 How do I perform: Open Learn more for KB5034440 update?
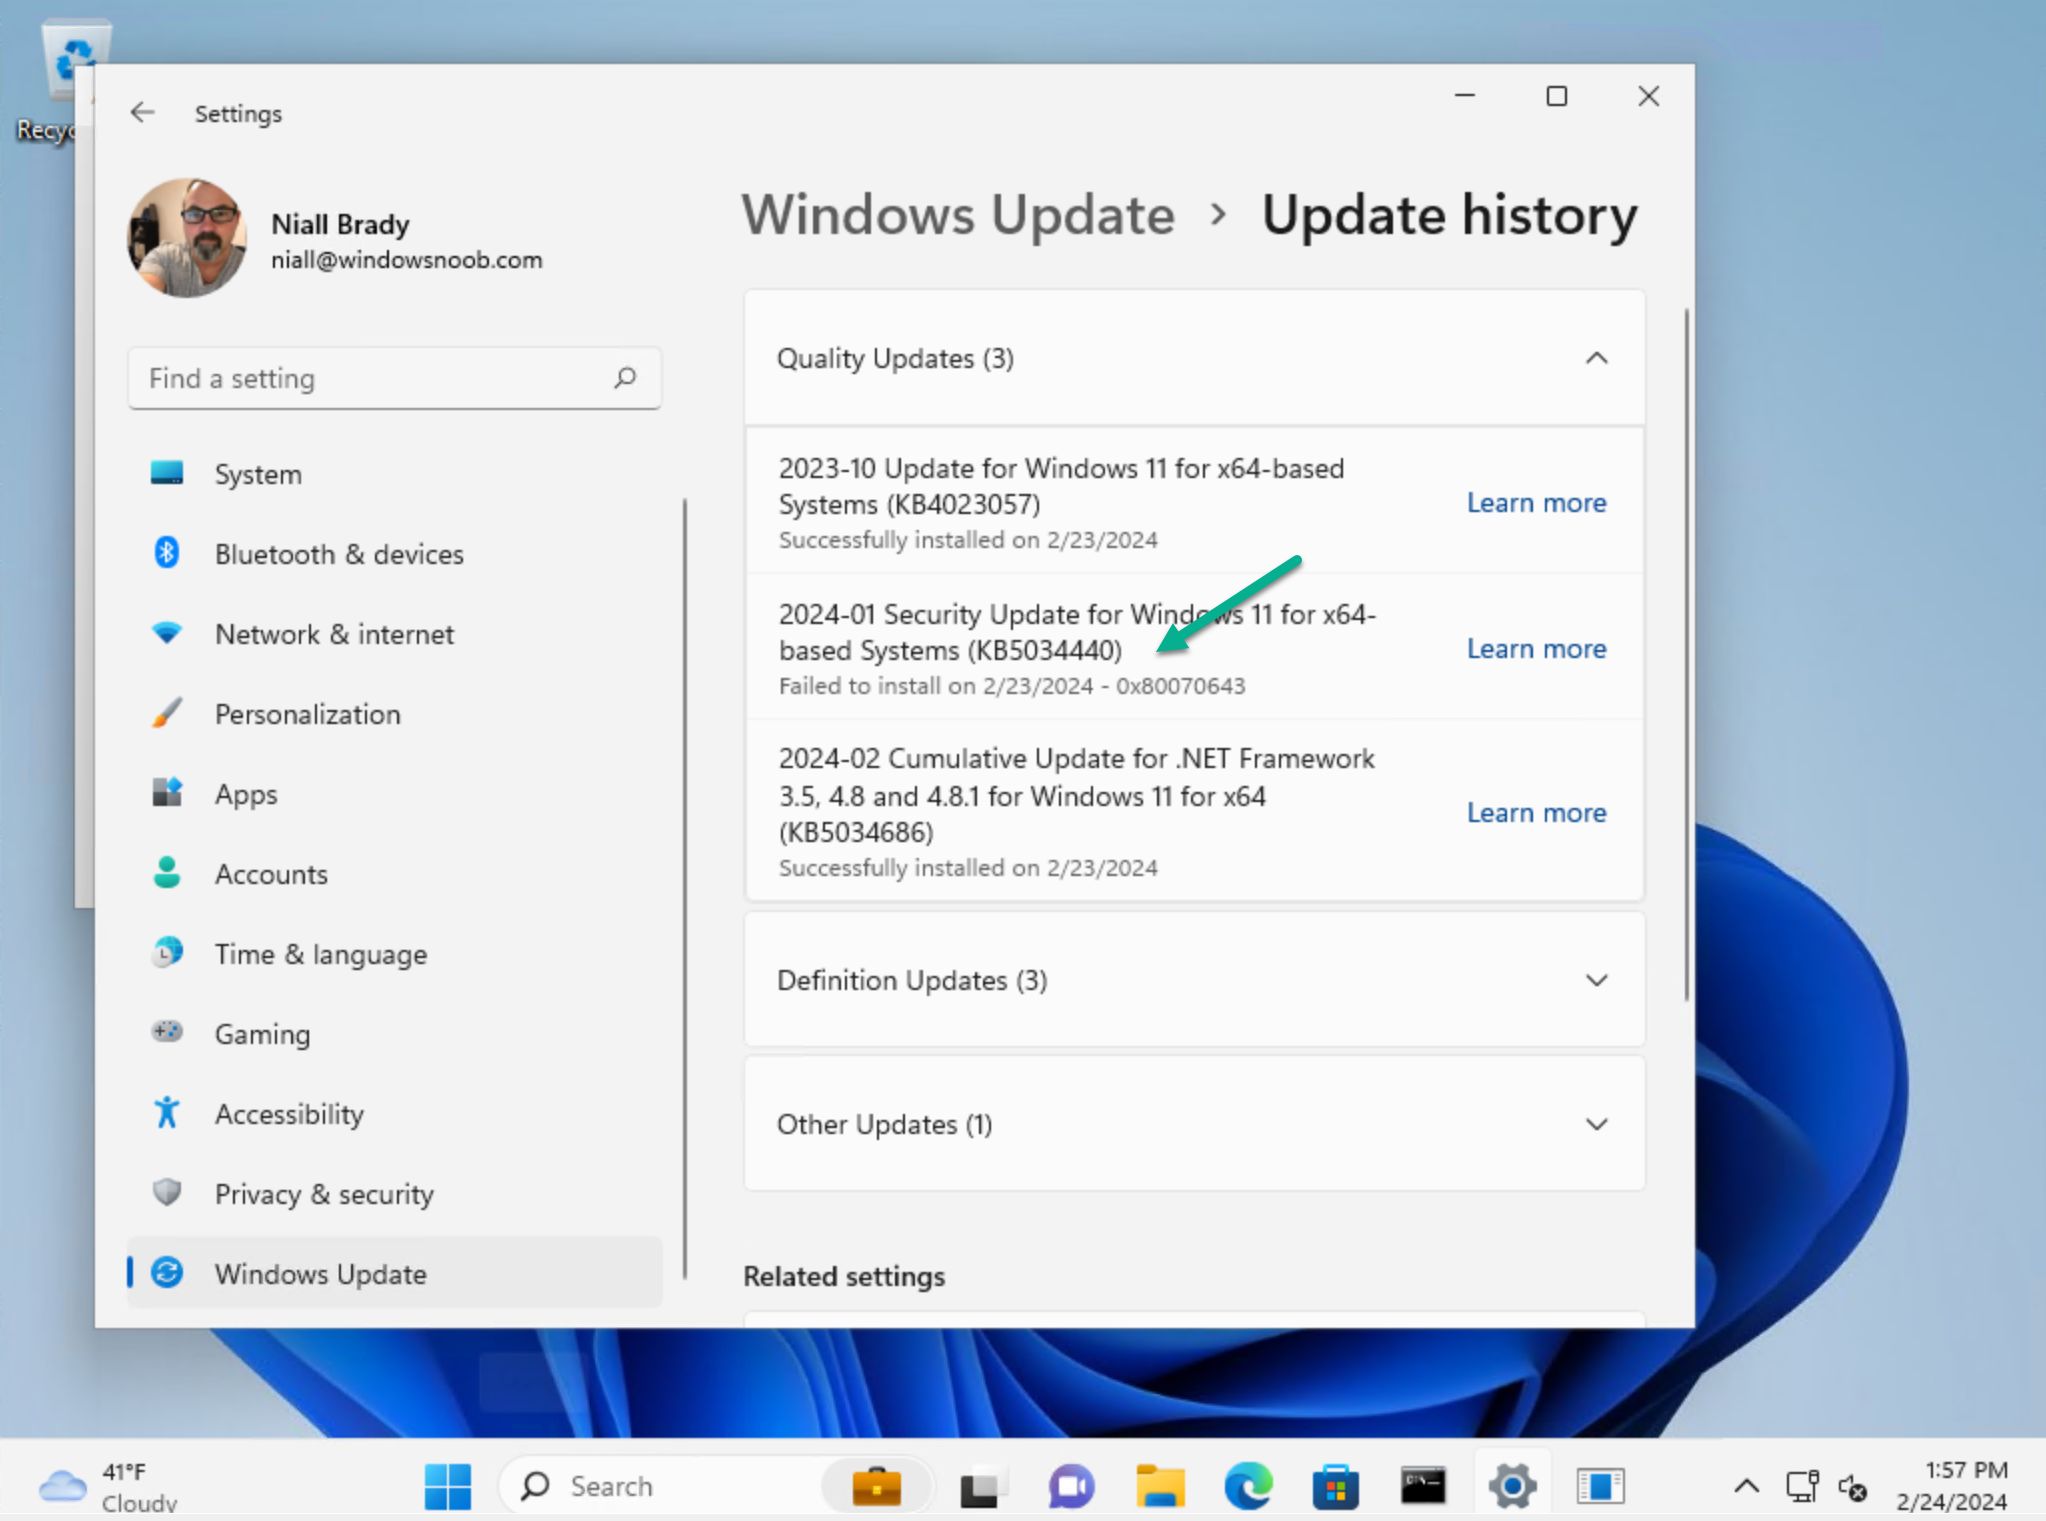tap(1537, 649)
